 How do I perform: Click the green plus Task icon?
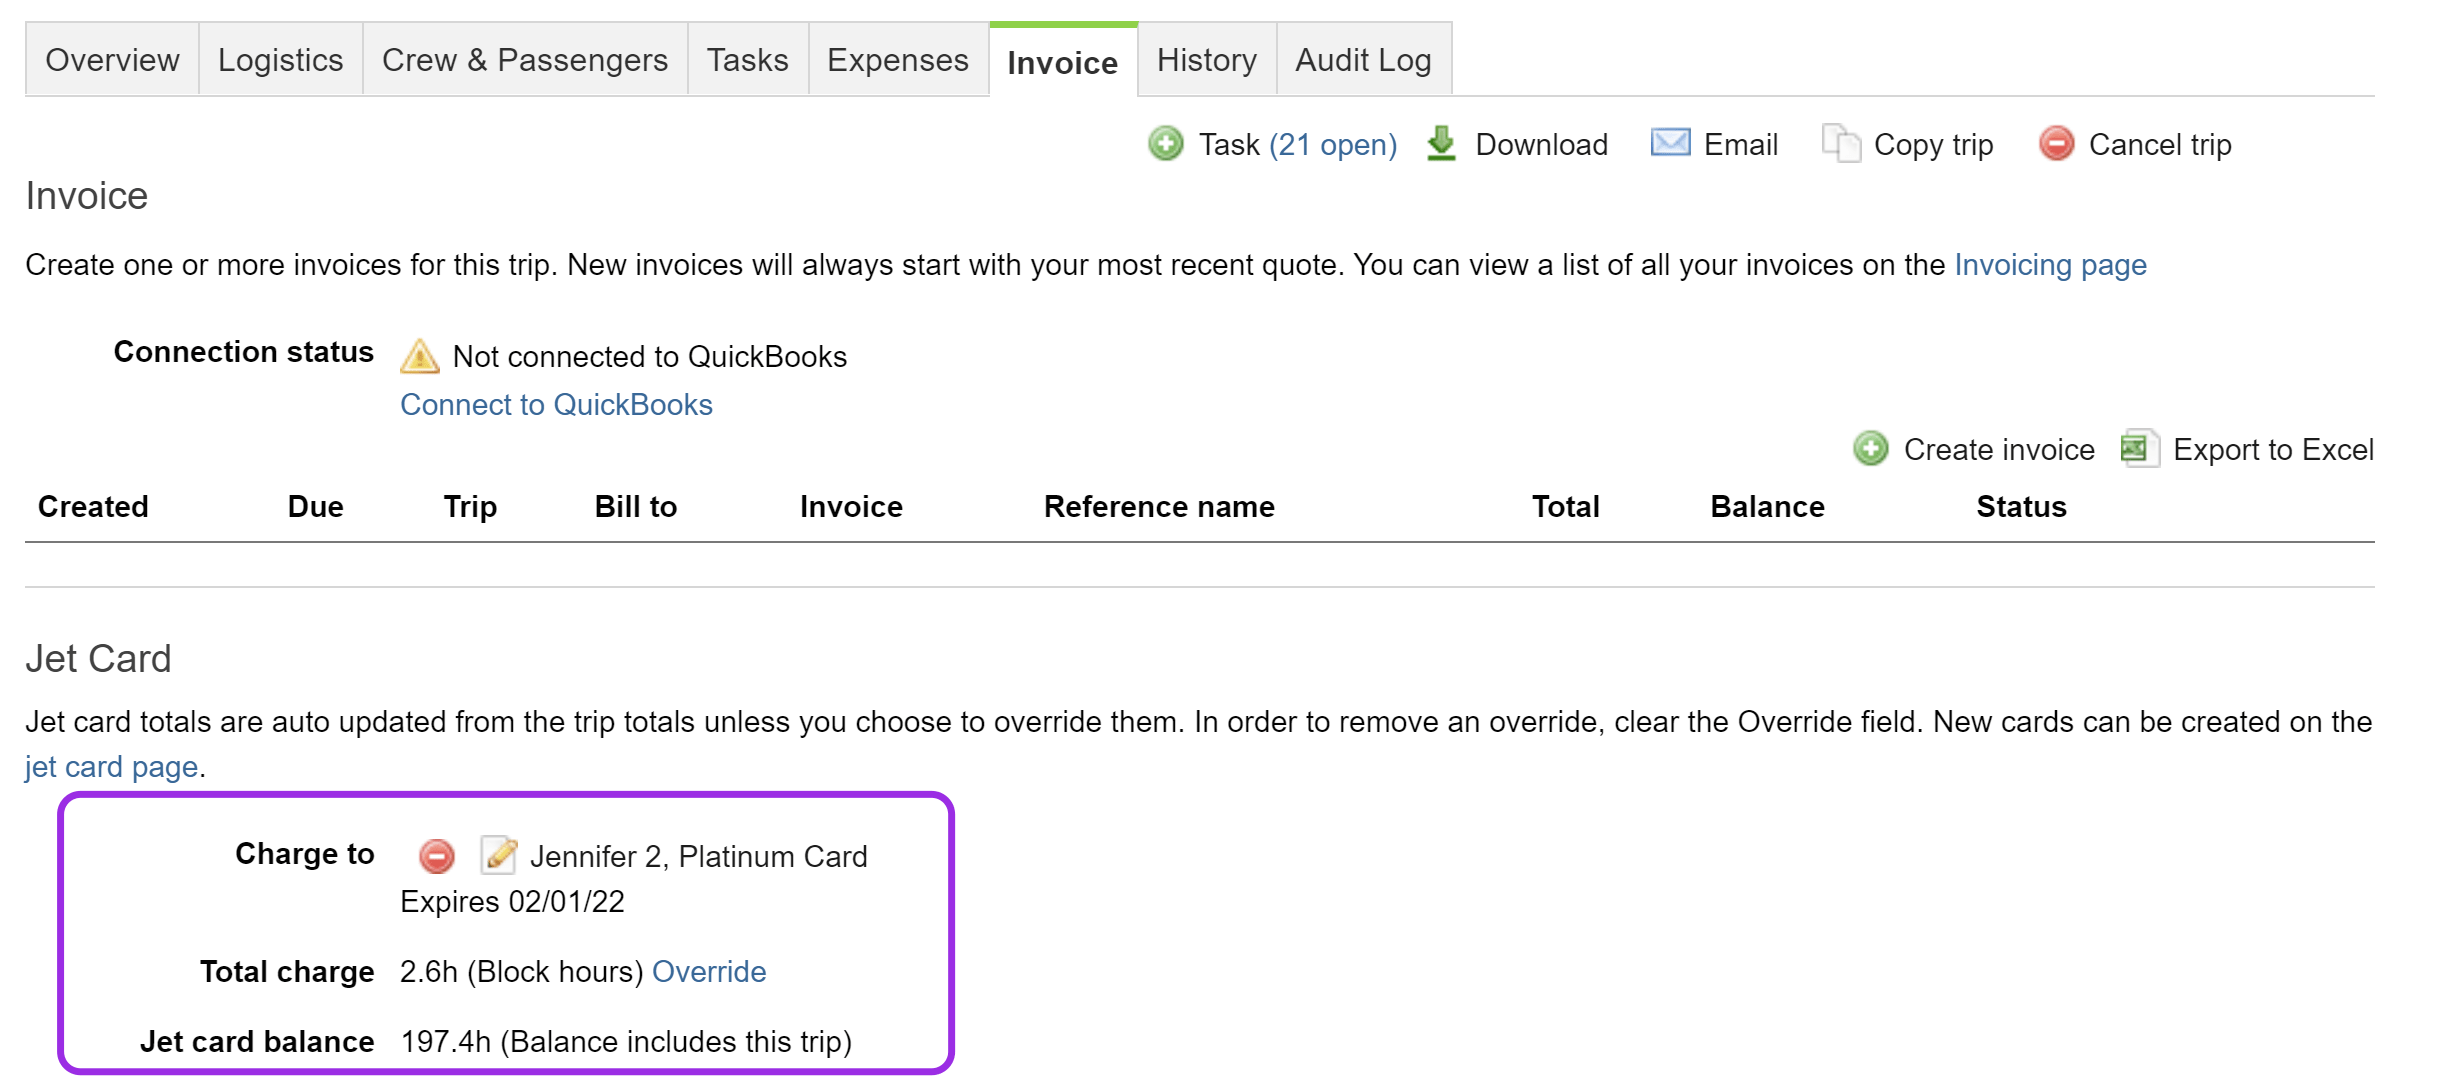[x=1165, y=144]
